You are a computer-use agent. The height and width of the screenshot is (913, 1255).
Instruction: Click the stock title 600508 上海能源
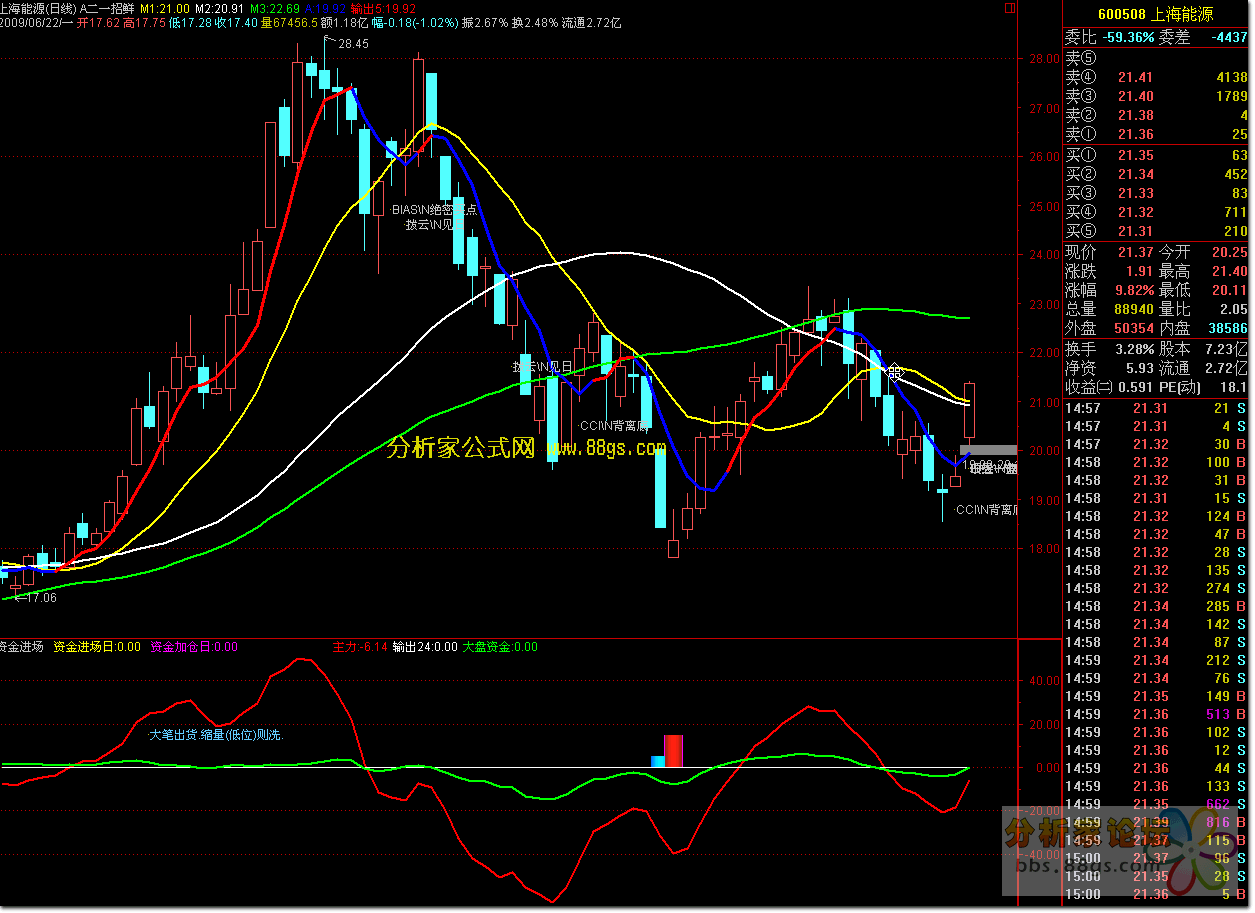click(1156, 14)
